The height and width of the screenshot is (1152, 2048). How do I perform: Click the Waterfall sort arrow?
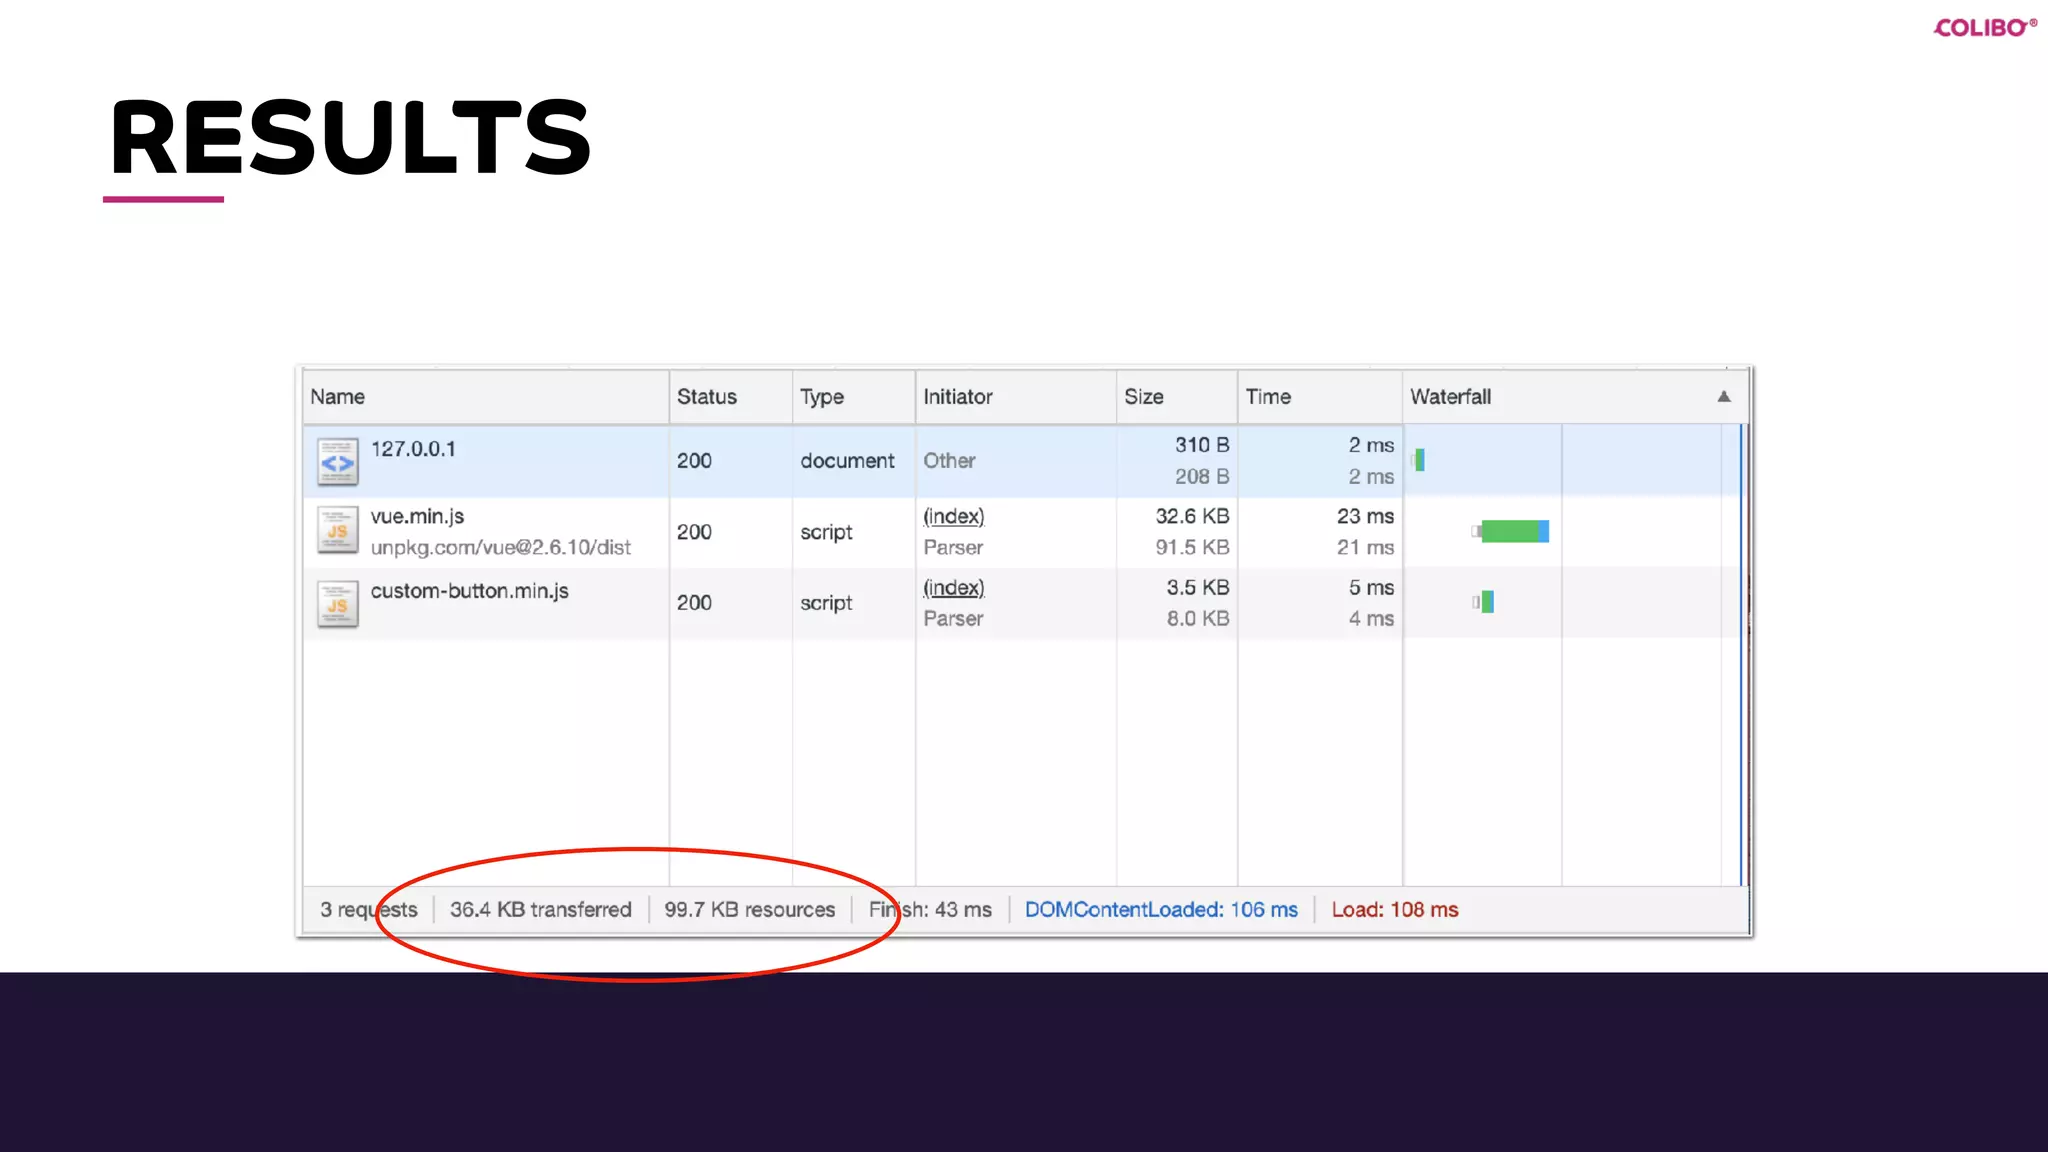pos(1724,397)
